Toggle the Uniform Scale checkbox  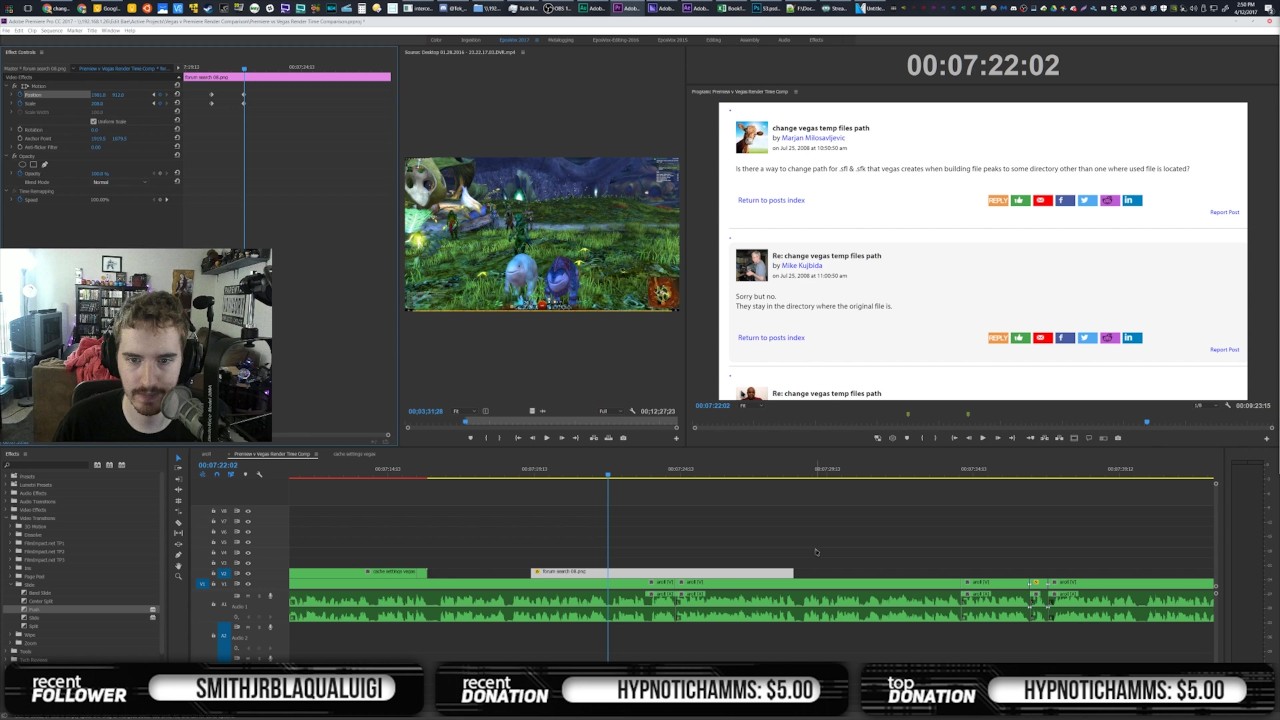pos(93,121)
